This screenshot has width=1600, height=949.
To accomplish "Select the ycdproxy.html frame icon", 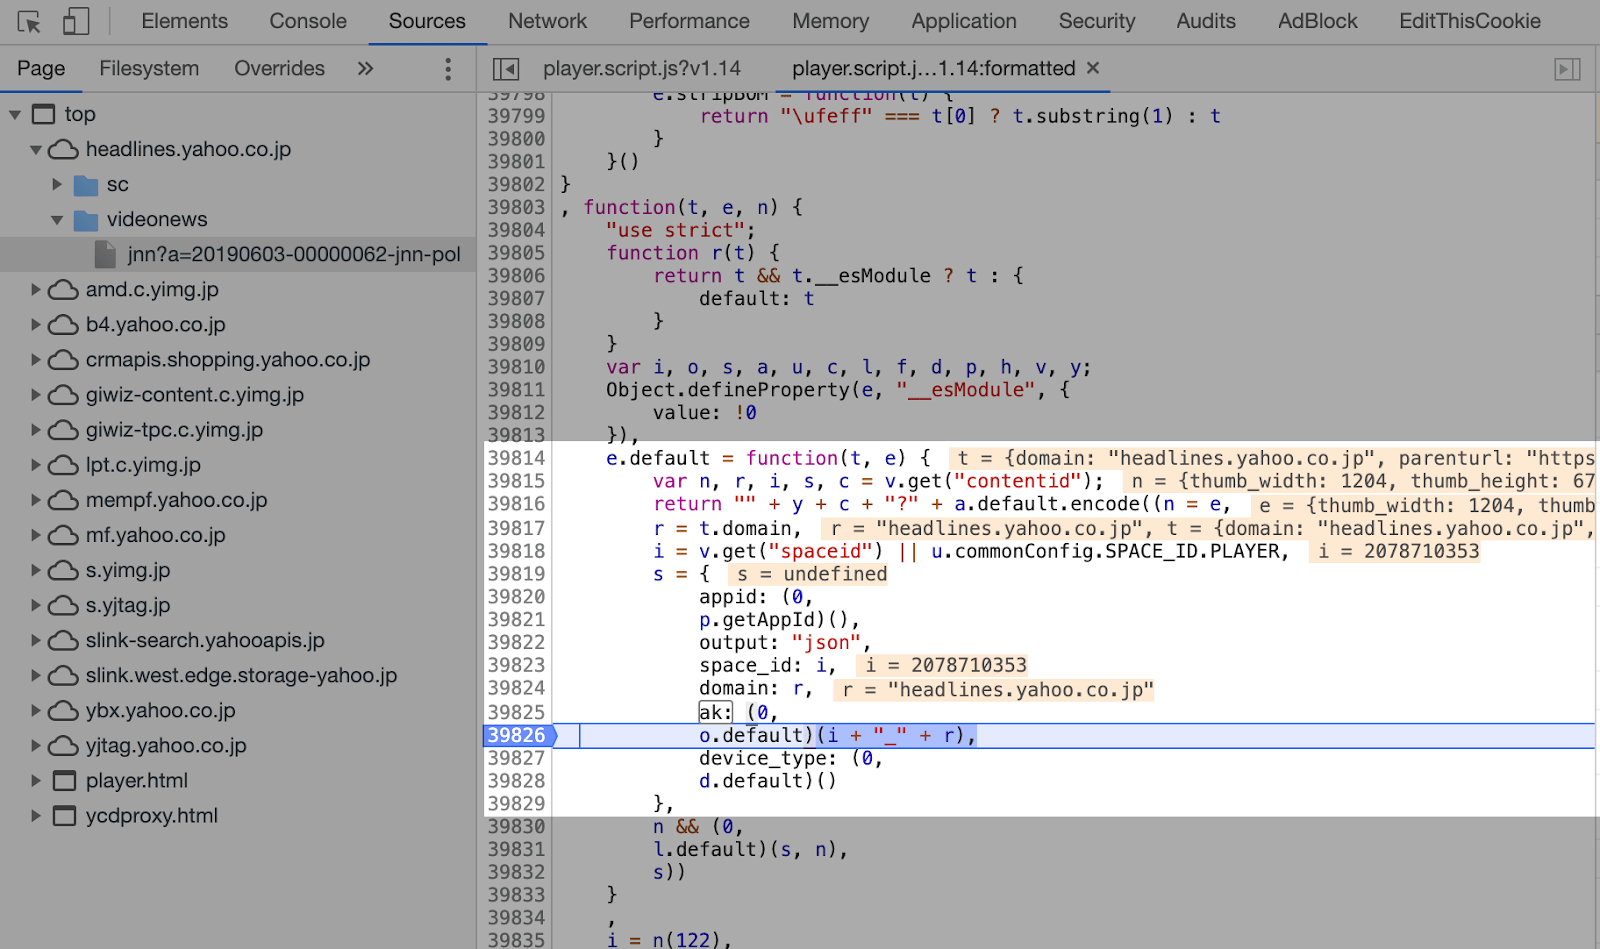I will [x=64, y=815].
